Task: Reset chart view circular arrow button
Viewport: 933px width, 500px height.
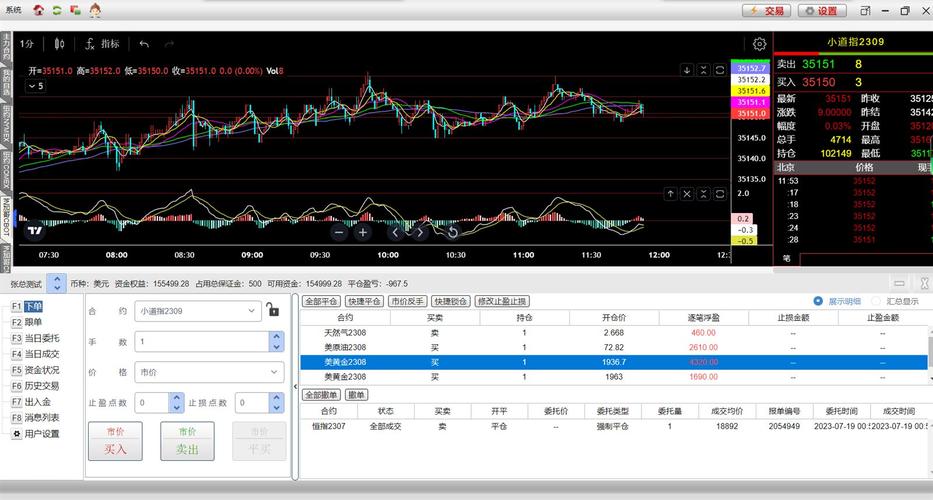Action: coord(452,232)
